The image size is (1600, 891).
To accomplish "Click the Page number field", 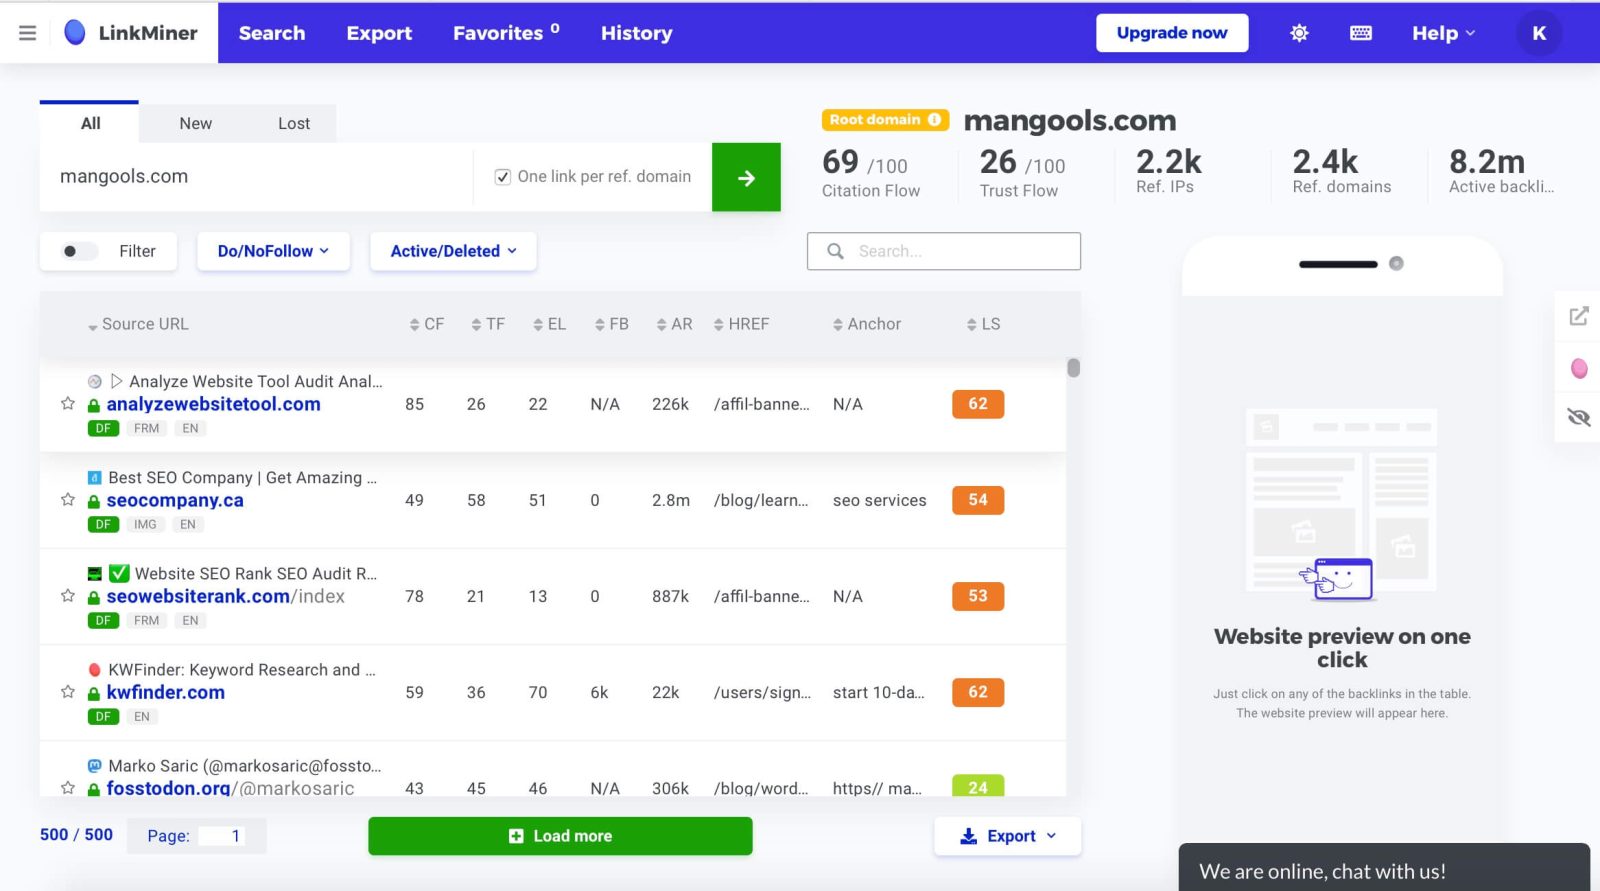I will [222, 836].
